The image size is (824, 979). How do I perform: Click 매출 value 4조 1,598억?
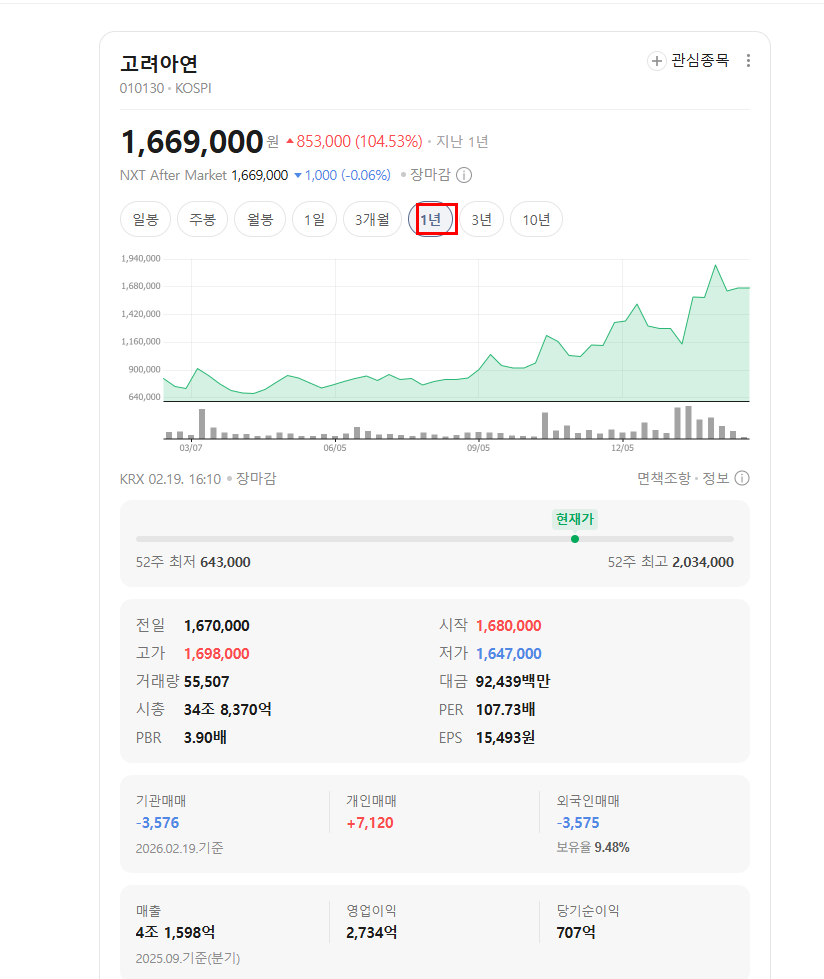pyautogui.click(x=175, y=933)
